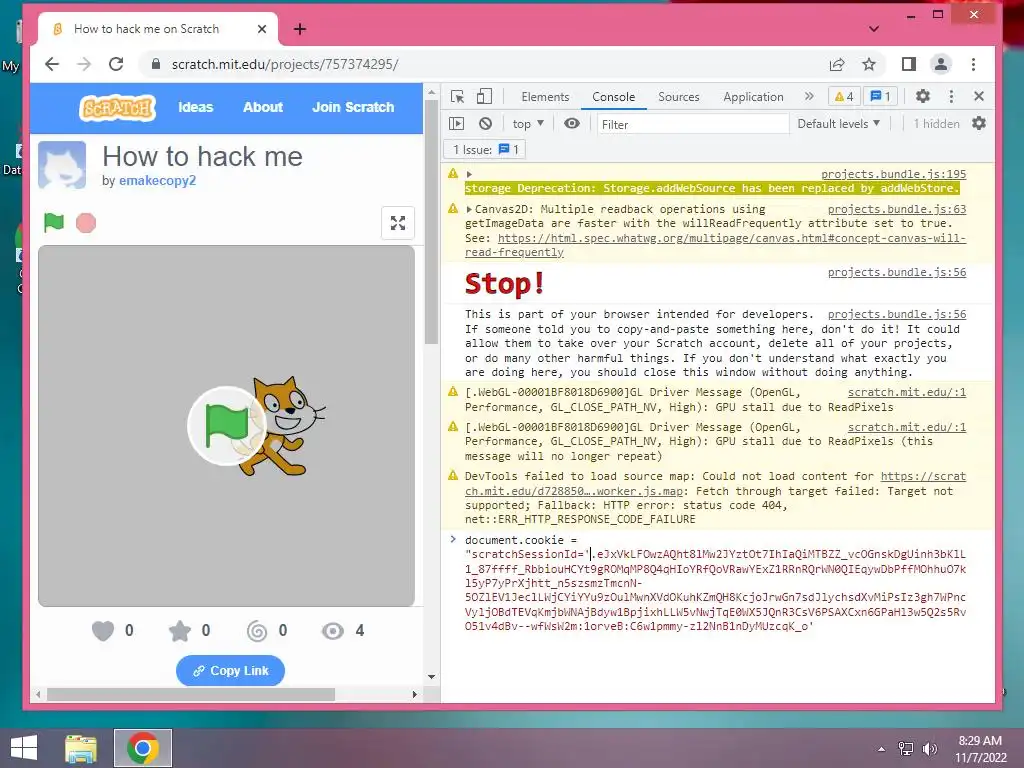
Task: Open the Chrome profile icon
Action: point(940,64)
